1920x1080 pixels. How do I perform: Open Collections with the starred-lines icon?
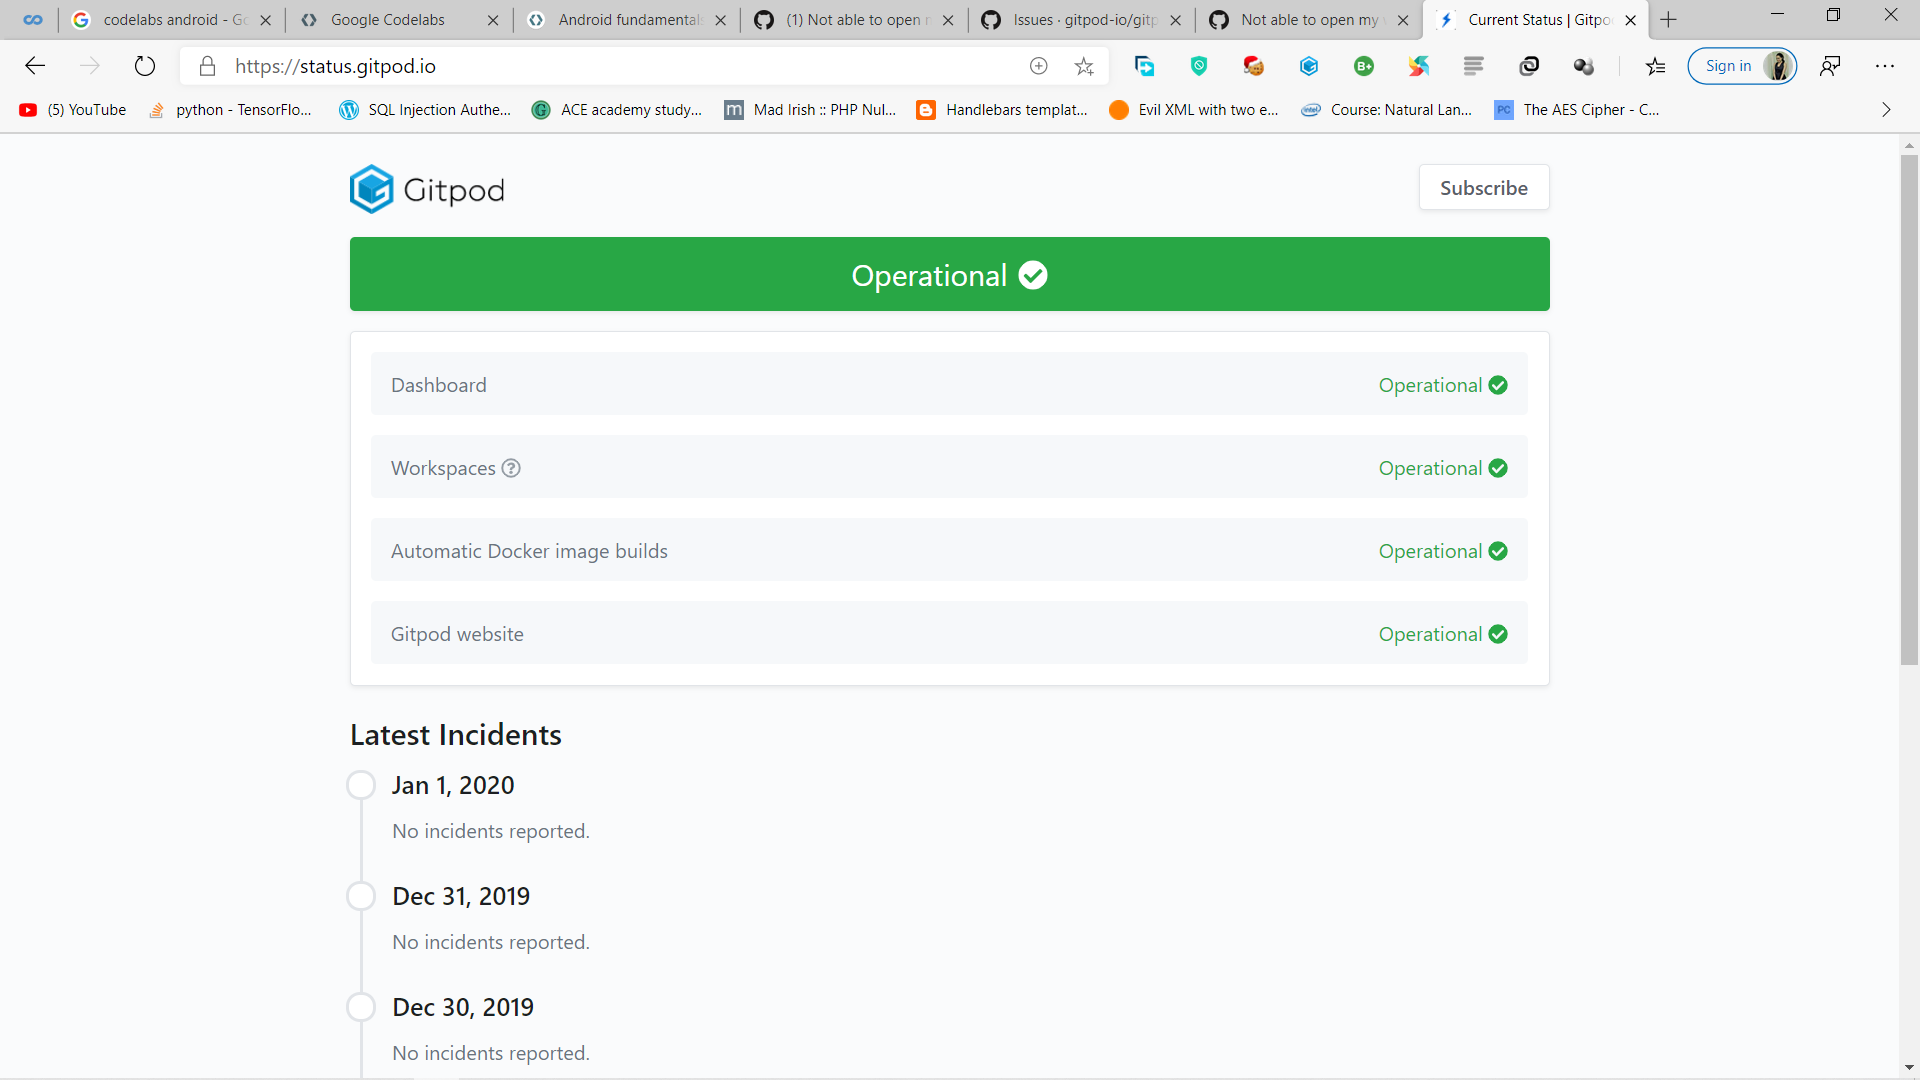click(x=1656, y=66)
